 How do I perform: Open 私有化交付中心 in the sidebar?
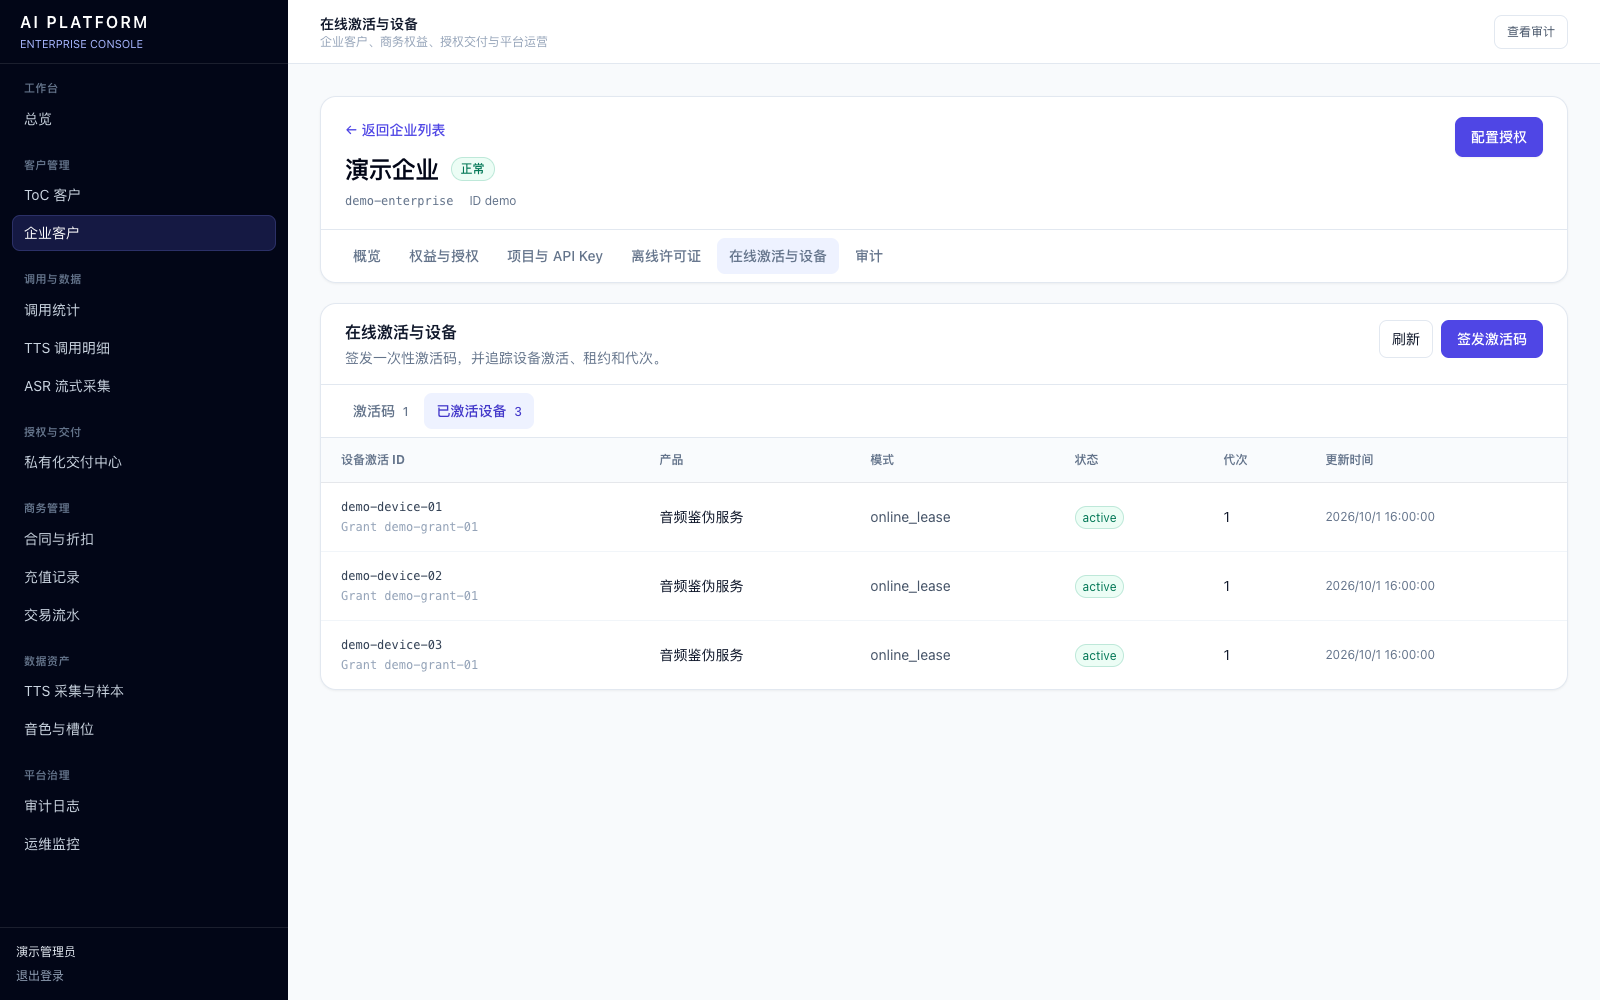[144, 462]
